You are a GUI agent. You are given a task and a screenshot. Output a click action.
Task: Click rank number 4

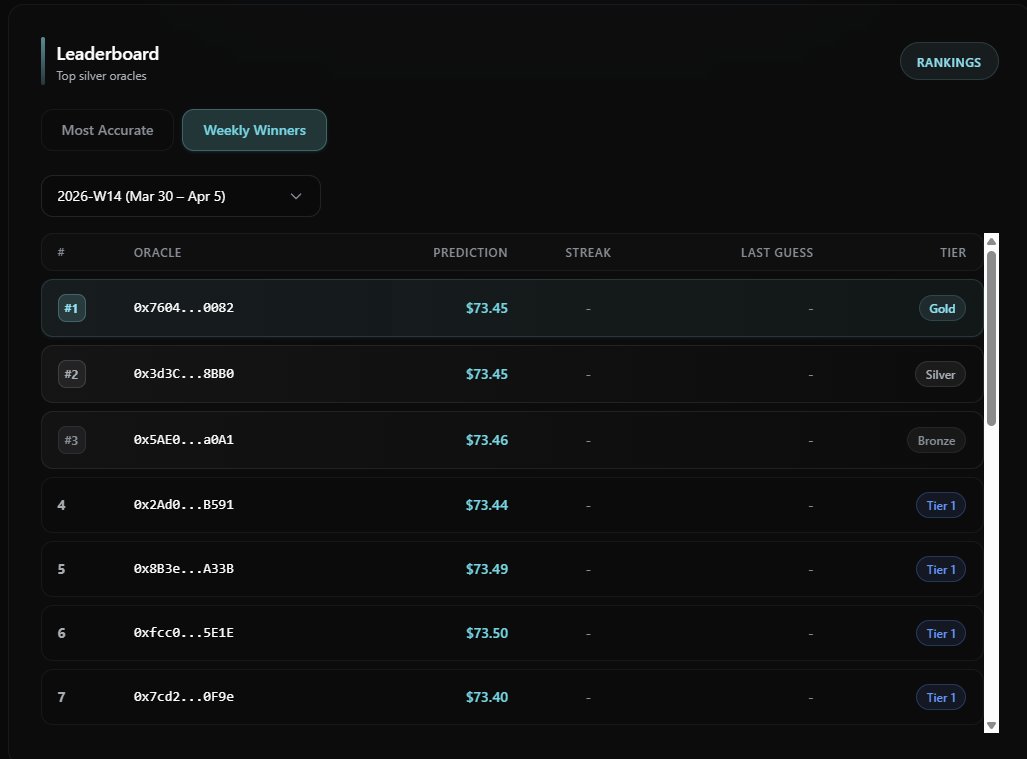click(x=62, y=505)
